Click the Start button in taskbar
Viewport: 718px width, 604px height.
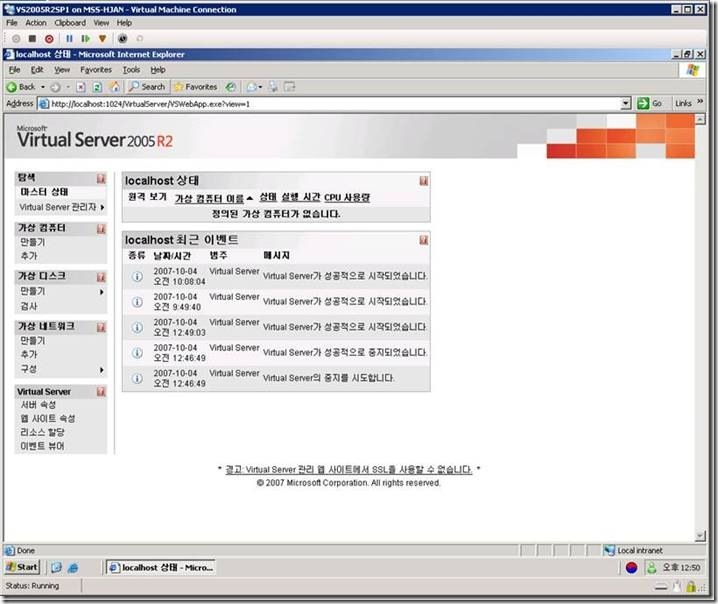tap(22, 567)
